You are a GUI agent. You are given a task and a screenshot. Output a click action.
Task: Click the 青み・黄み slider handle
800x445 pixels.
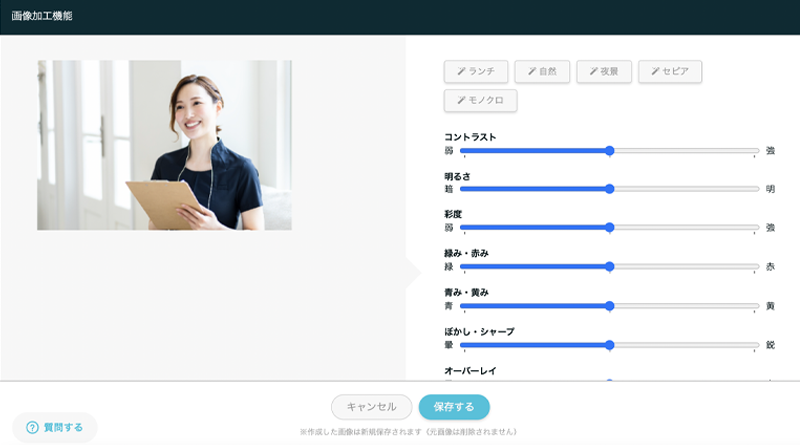pyautogui.click(x=609, y=305)
